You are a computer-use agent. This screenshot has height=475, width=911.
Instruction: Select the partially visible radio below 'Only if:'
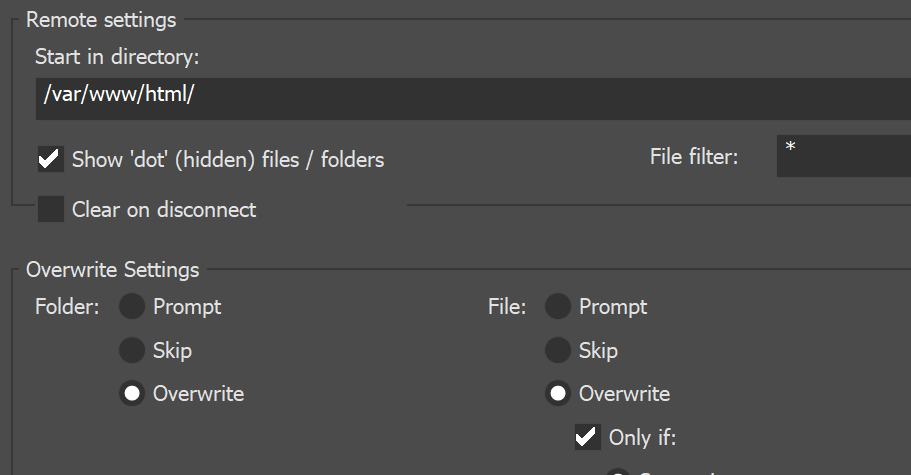pyautogui.click(x=618, y=471)
